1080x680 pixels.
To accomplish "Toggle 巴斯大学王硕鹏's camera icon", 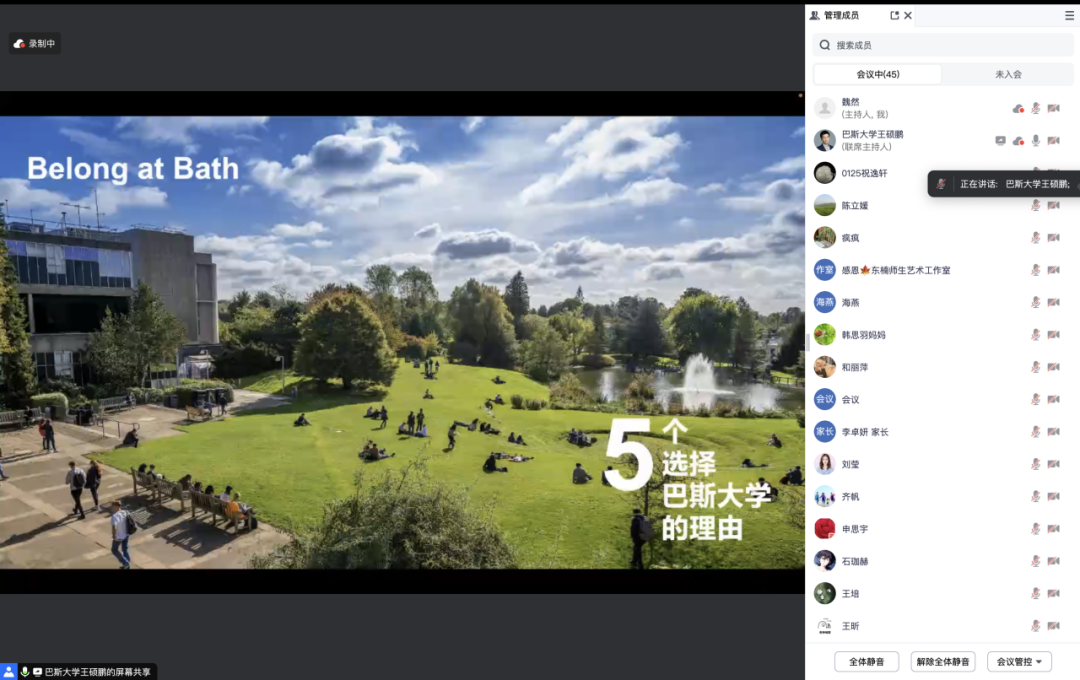I will click(1053, 141).
